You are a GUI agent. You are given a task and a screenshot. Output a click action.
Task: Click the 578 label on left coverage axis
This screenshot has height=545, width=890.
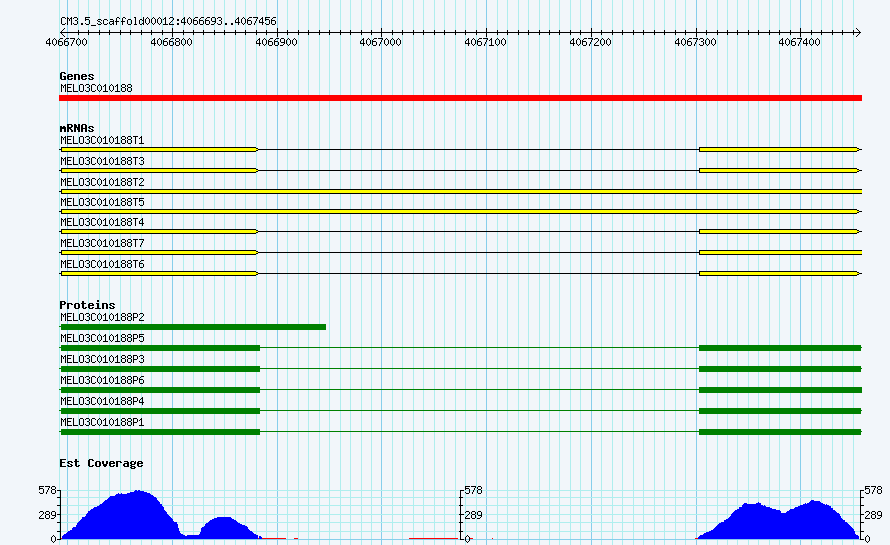(x=47, y=490)
